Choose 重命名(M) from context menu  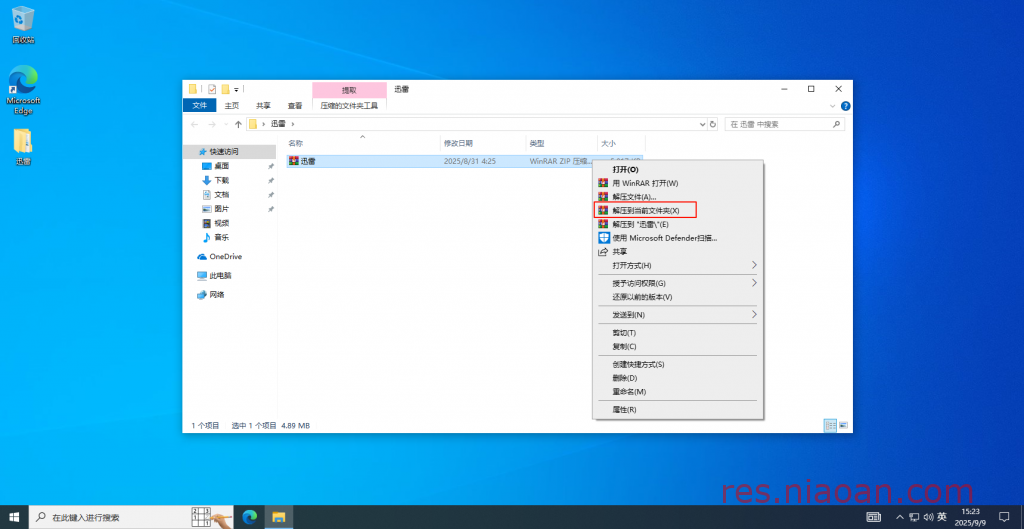678,391
